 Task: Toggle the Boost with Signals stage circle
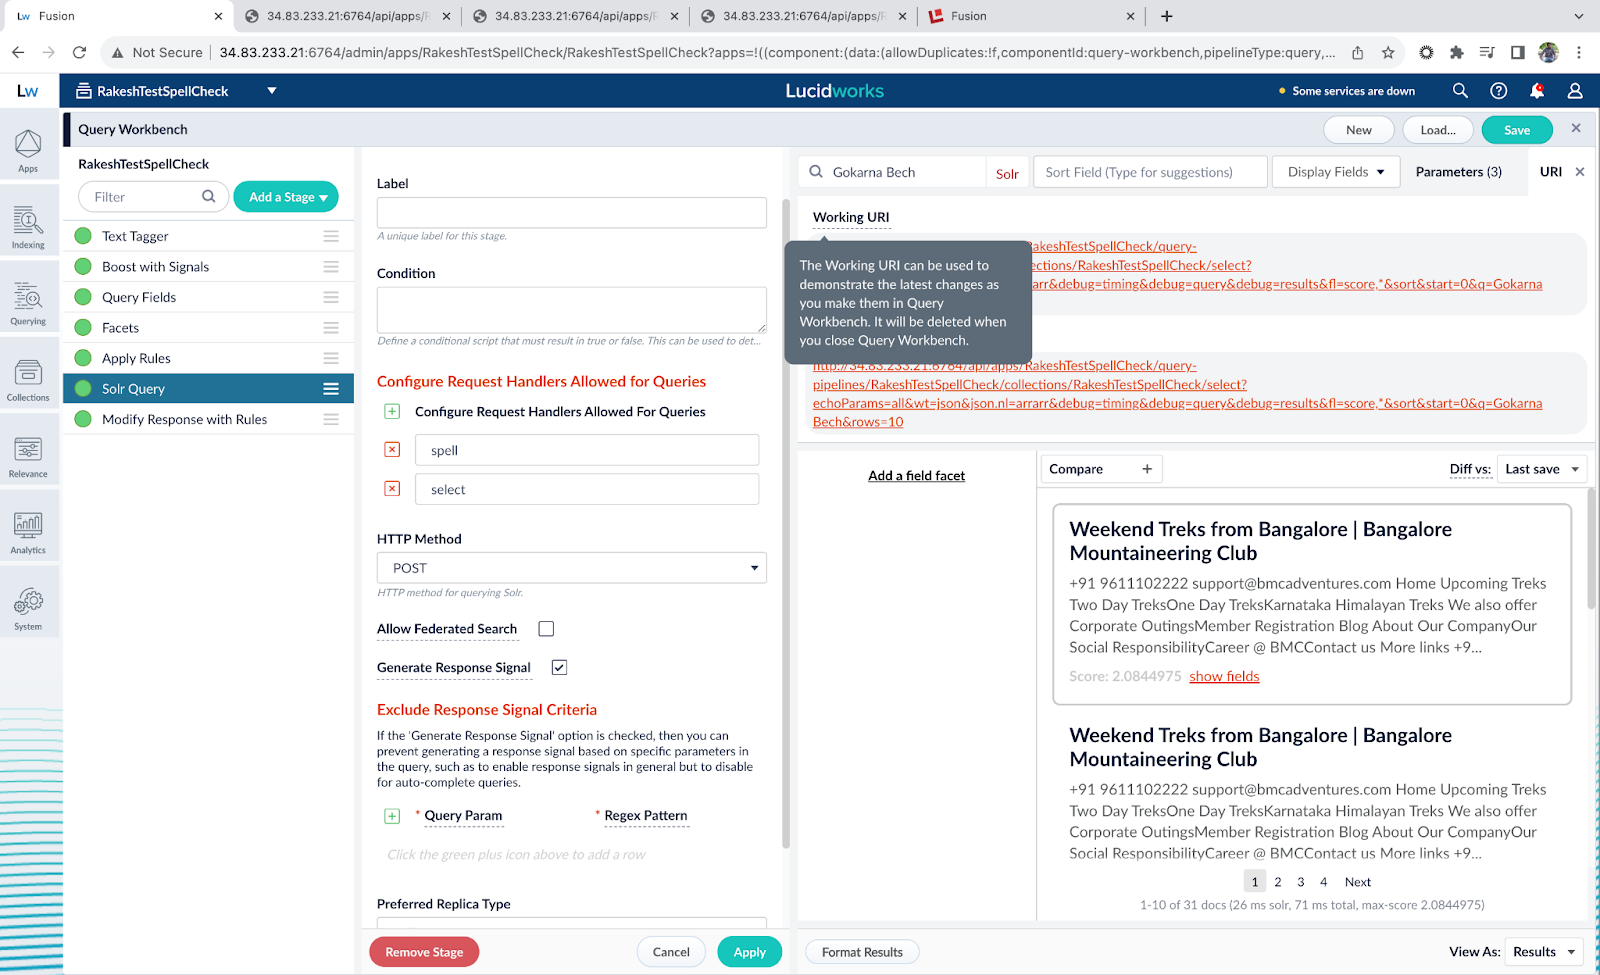click(83, 267)
